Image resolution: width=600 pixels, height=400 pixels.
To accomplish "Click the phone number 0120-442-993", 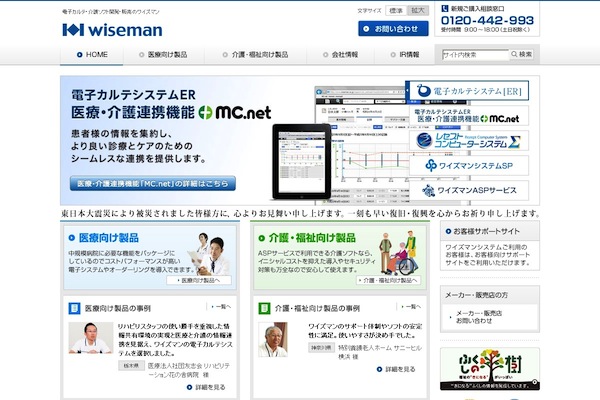I will click(x=487, y=20).
